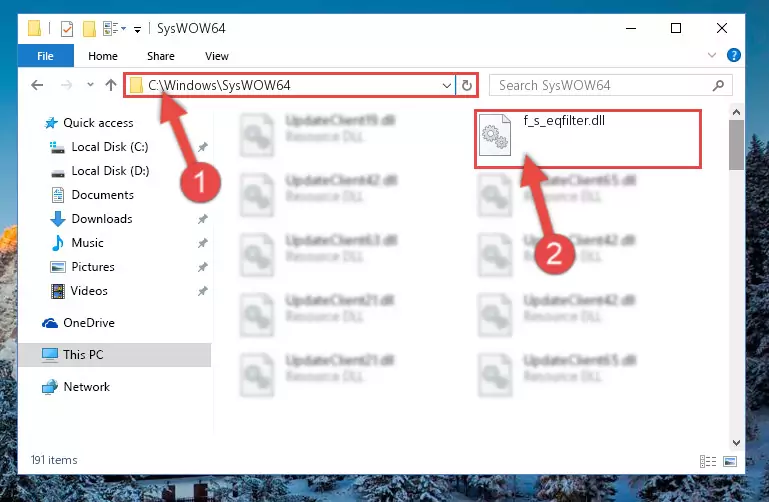Image resolution: width=769 pixels, height=502 pixels.
Task: Open the Customize Quick Access Toolbar dropdown
Action: (138, 29)
